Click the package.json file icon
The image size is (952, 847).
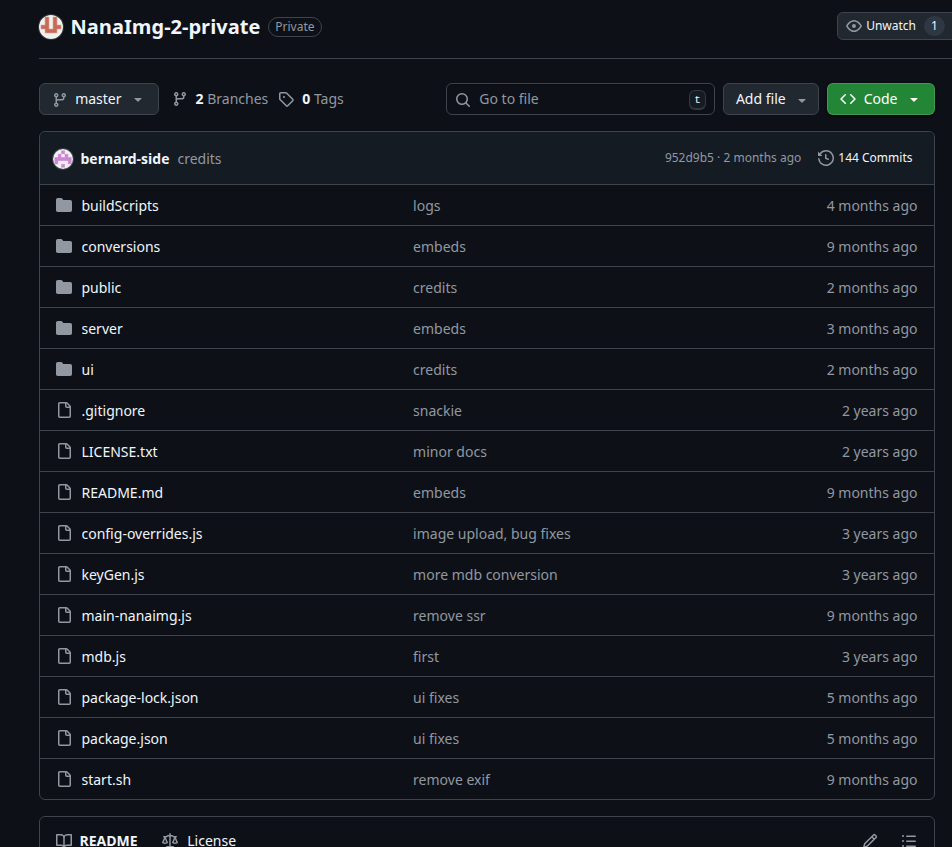[x=64, y=738]
